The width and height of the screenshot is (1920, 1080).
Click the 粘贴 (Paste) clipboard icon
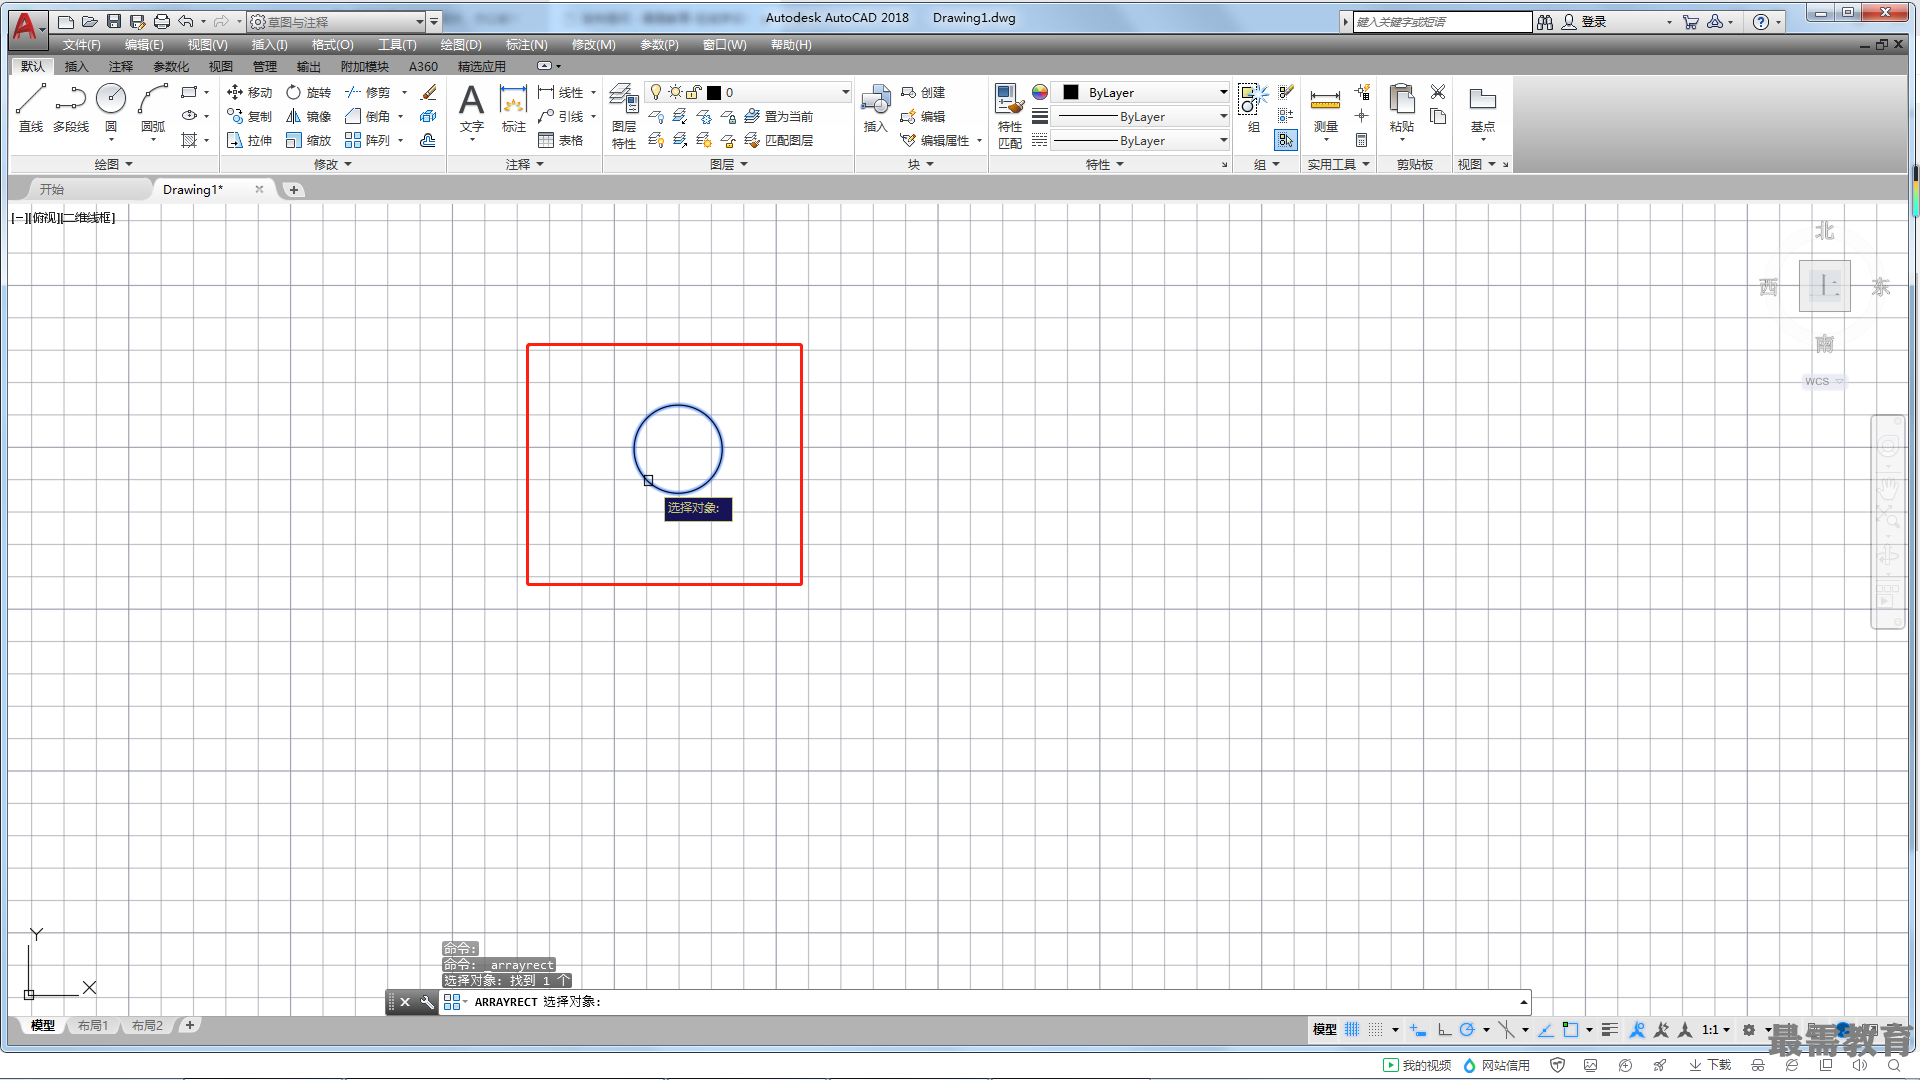click(1402, 108)
